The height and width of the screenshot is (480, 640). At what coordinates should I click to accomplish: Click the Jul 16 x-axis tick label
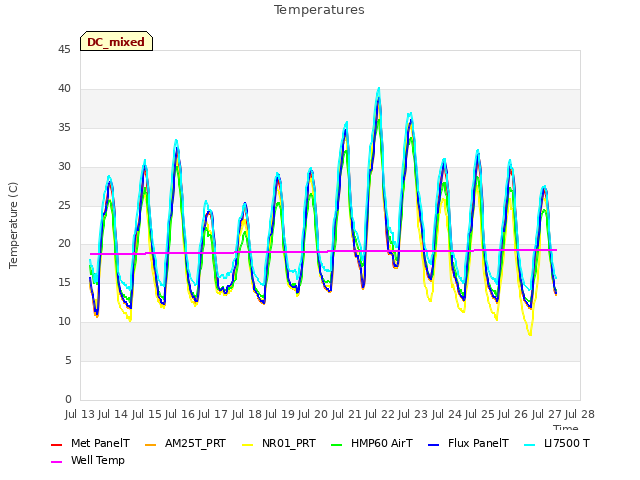pos(180,414)
